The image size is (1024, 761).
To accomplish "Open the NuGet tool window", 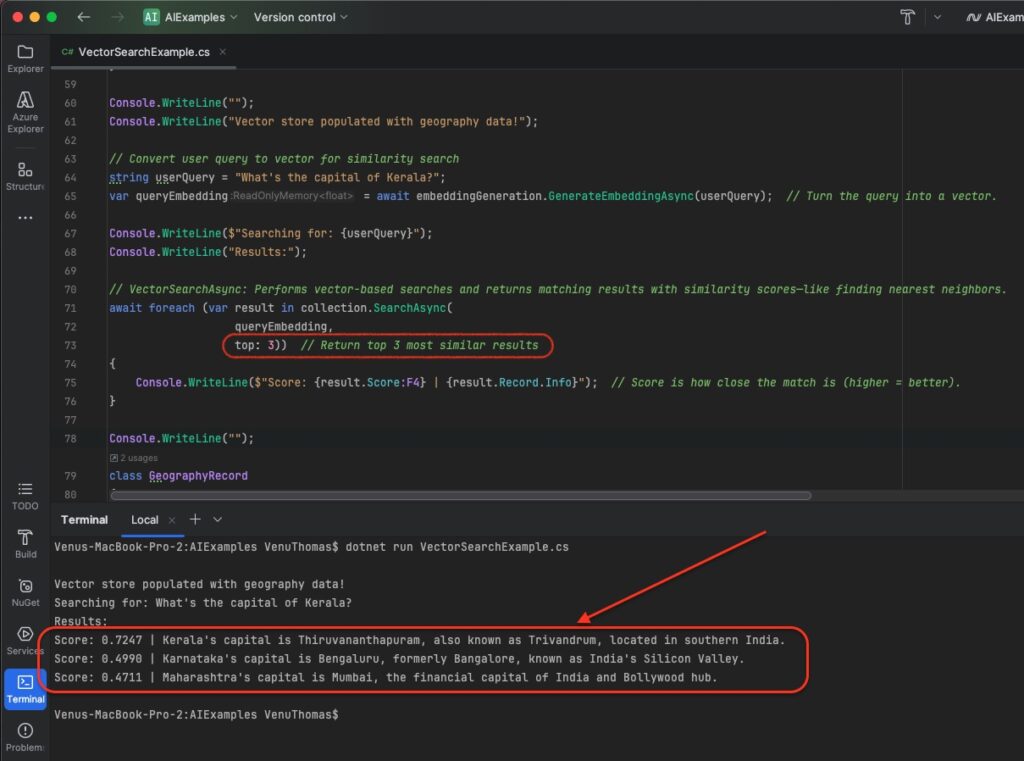I will click(x=25, y=592).
